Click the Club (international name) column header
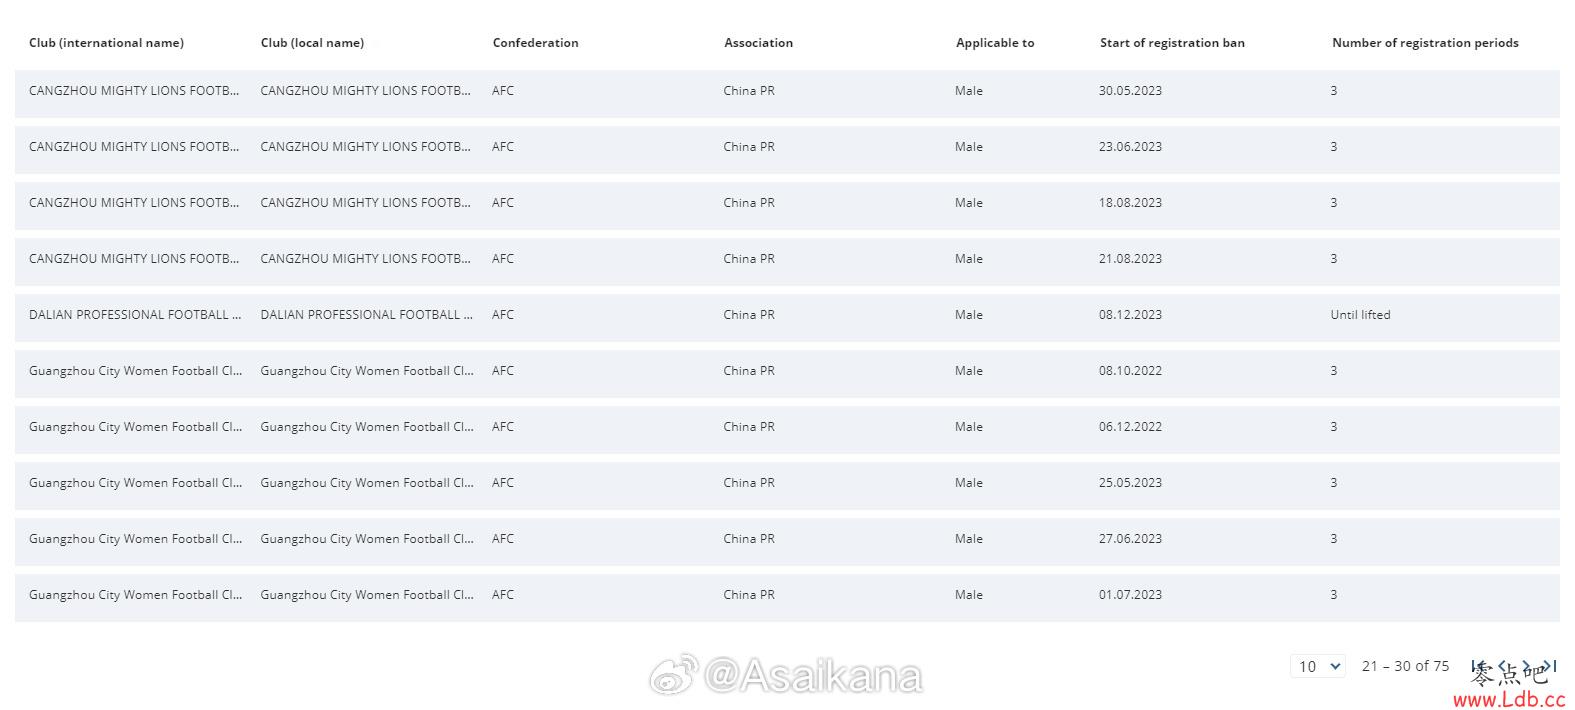Screen dimensions: 1575x710 (106, 43)
